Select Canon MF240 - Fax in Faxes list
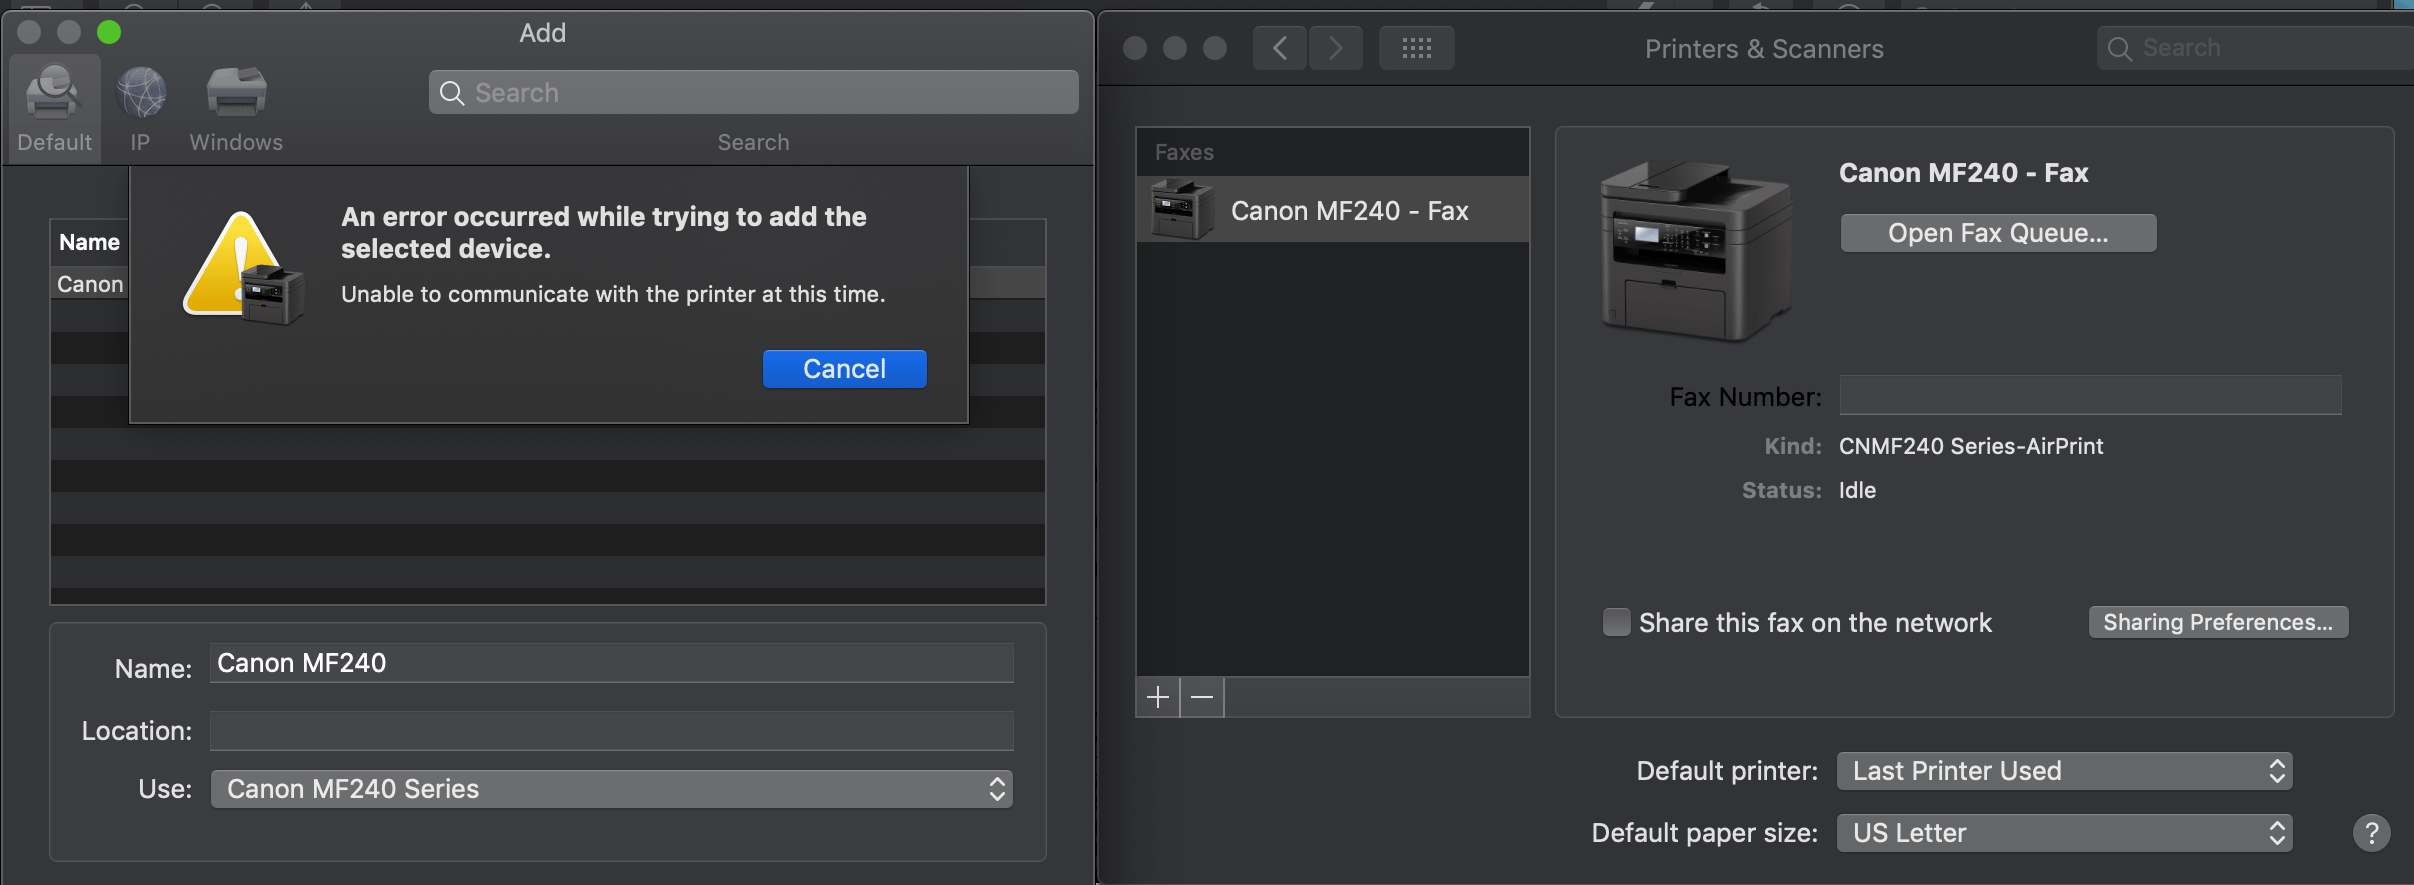Screen dimensions: 2414x885 (1333, 210)
